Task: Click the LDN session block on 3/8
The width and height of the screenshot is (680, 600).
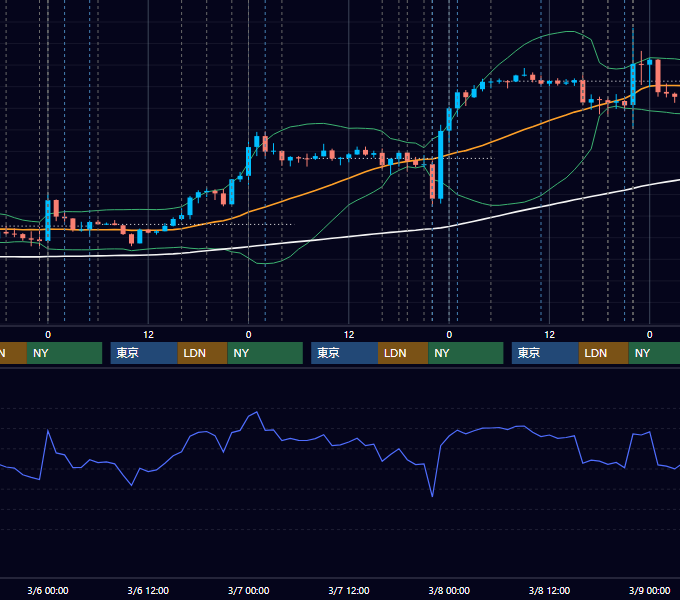Action: (x=604, y=353)
